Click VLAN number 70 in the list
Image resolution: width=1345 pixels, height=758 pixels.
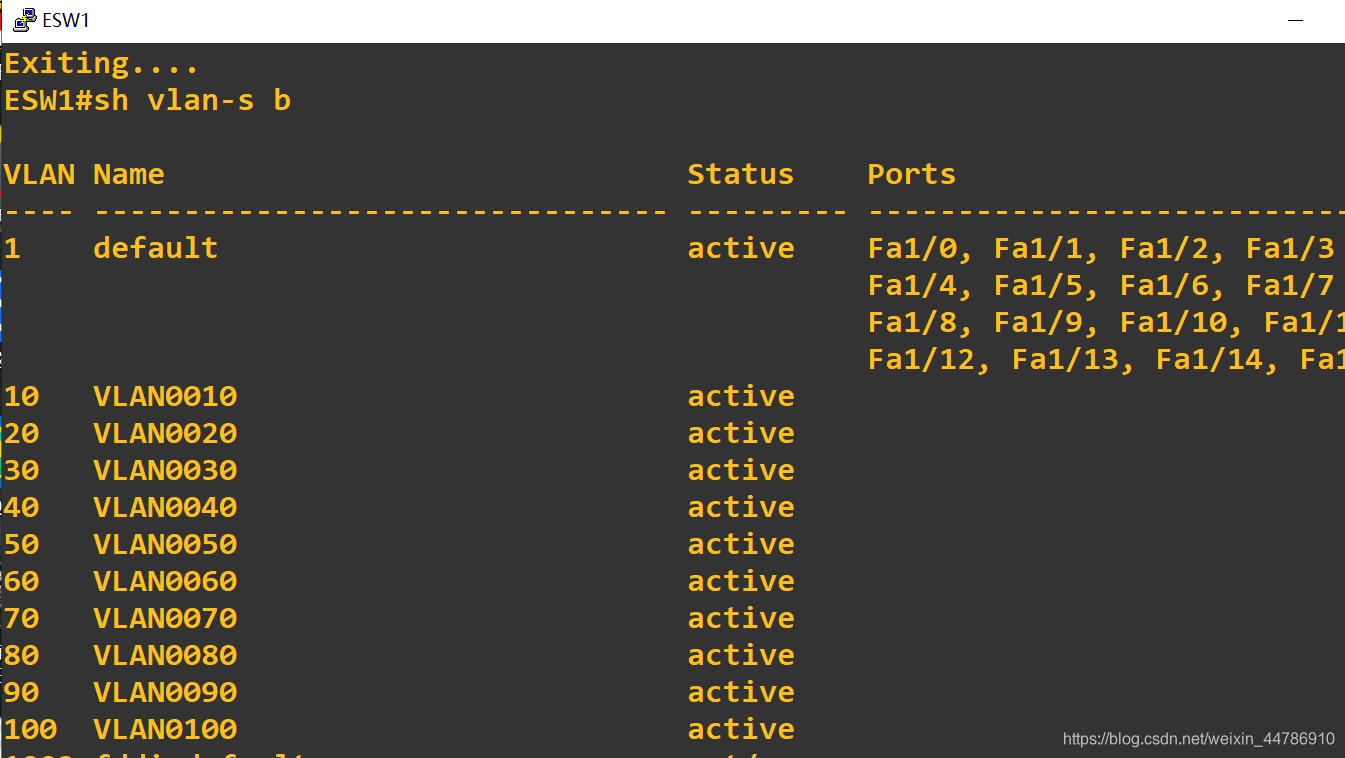tap(22, 618)
